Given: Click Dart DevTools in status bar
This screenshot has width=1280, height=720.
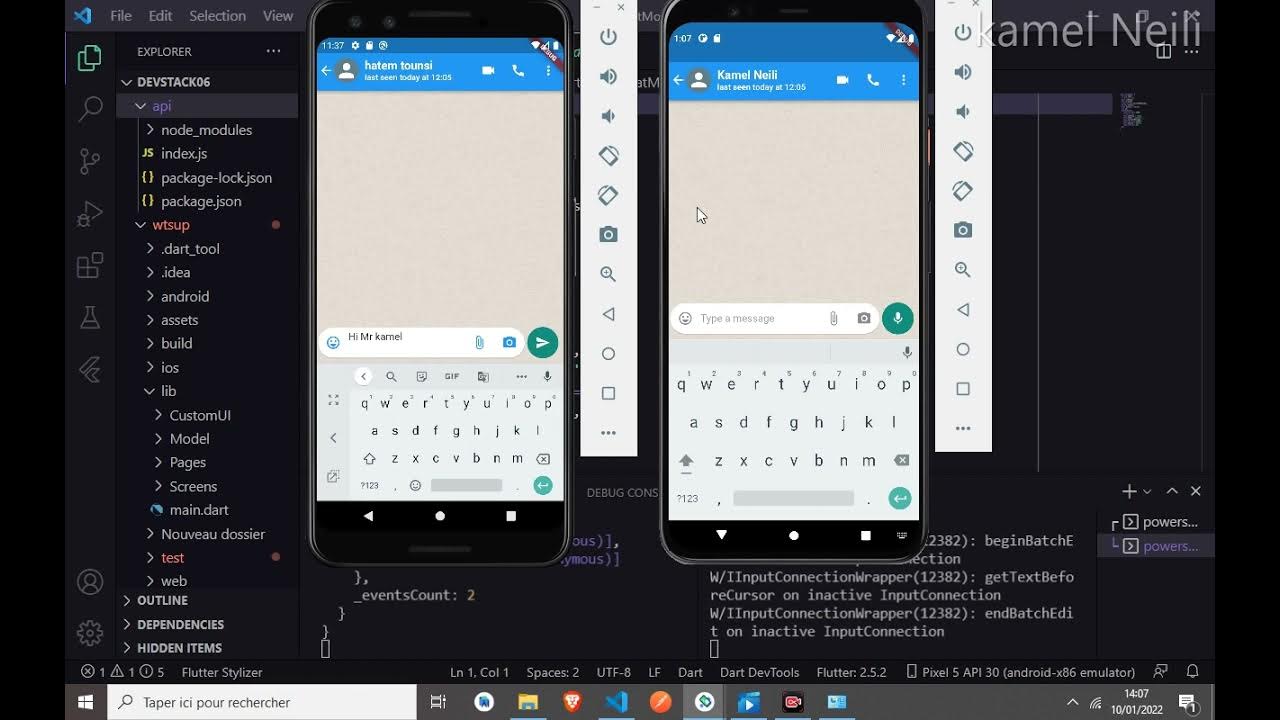Looking at the screenshot, I should 759,672.
